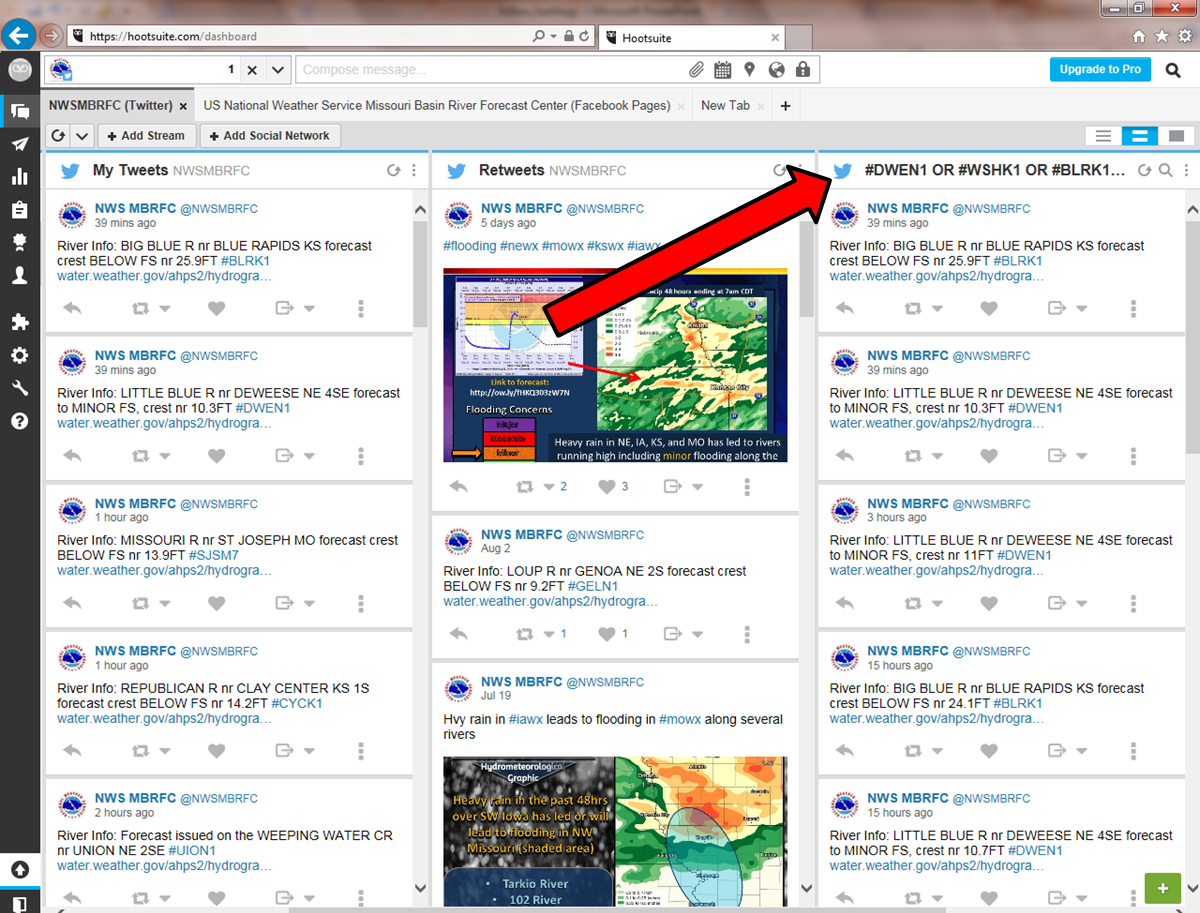Open Campaigns ribbon badge icon
This screenshot has height=913, width=1200.
click(19, 243)
